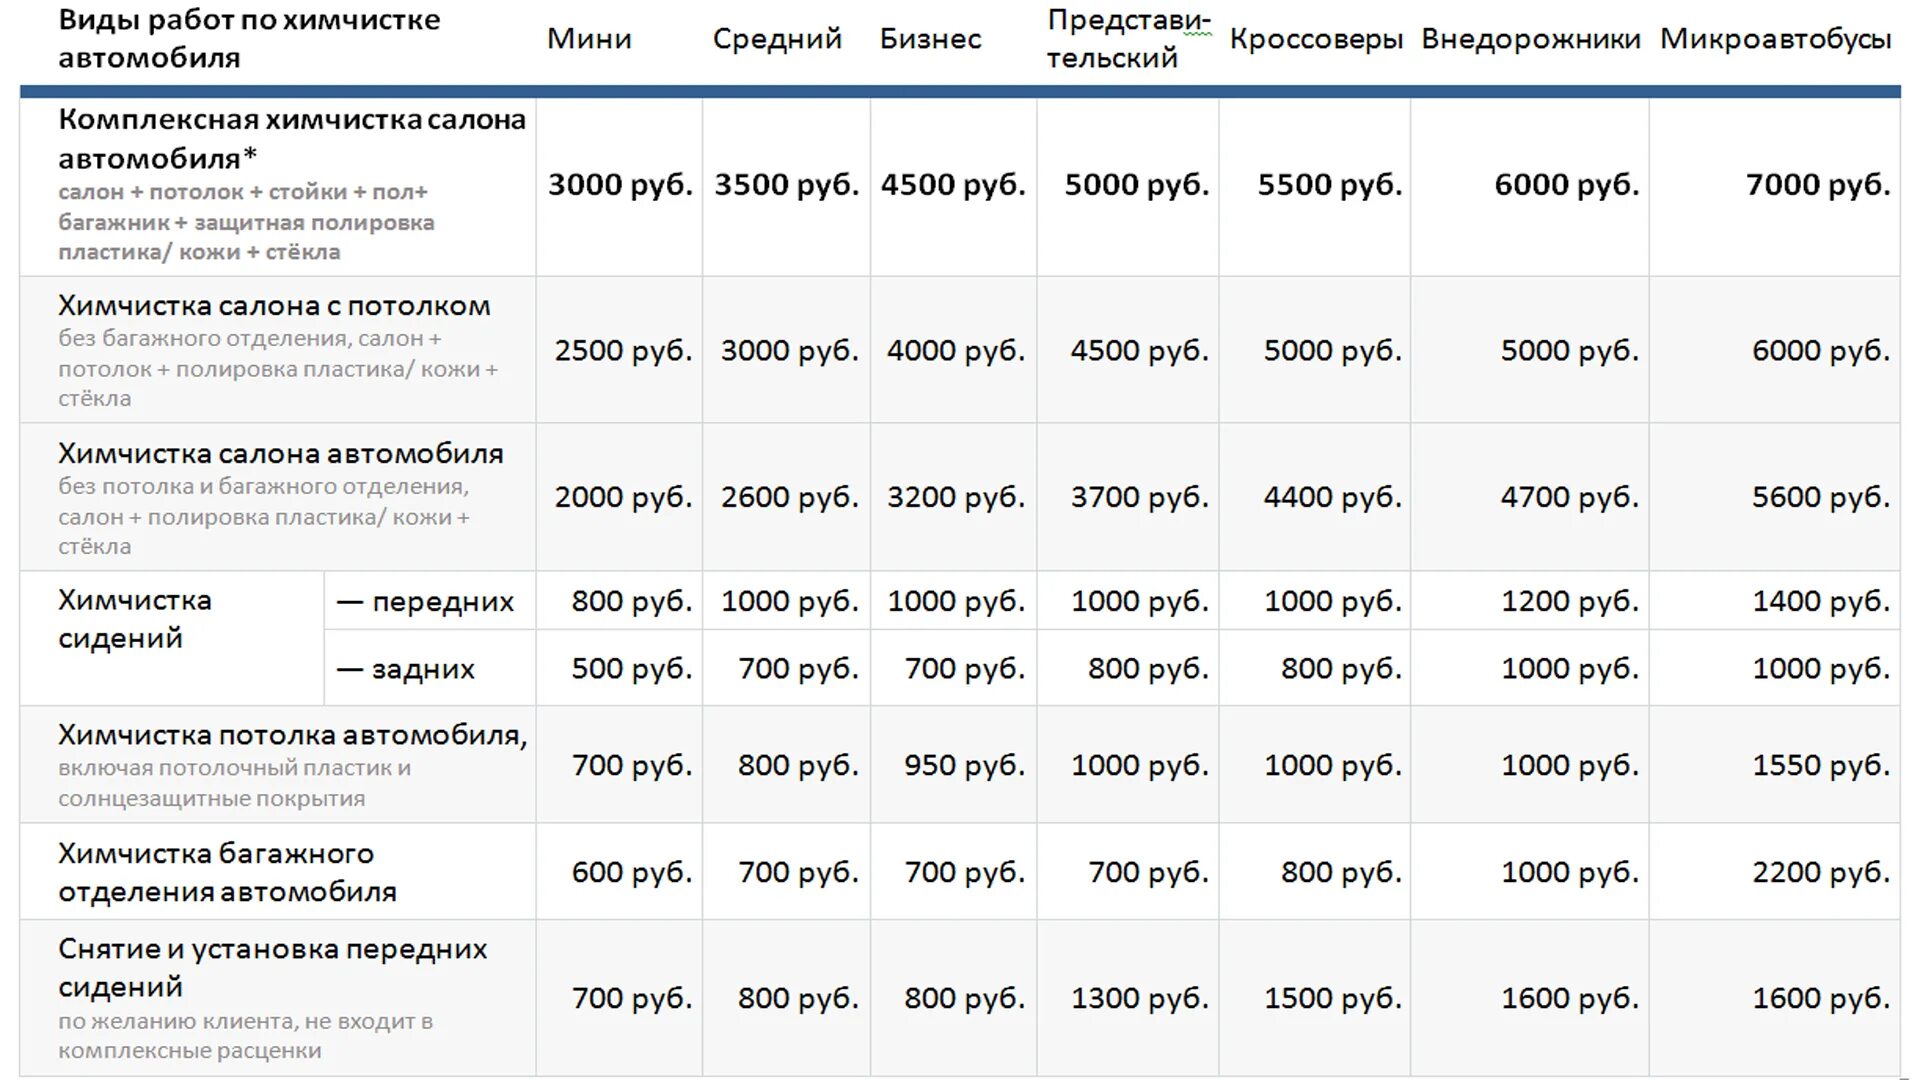The image size is (1920, 1080).
Task: Click the bold '4500 руб.' Бизнес price
Action: 953,184
